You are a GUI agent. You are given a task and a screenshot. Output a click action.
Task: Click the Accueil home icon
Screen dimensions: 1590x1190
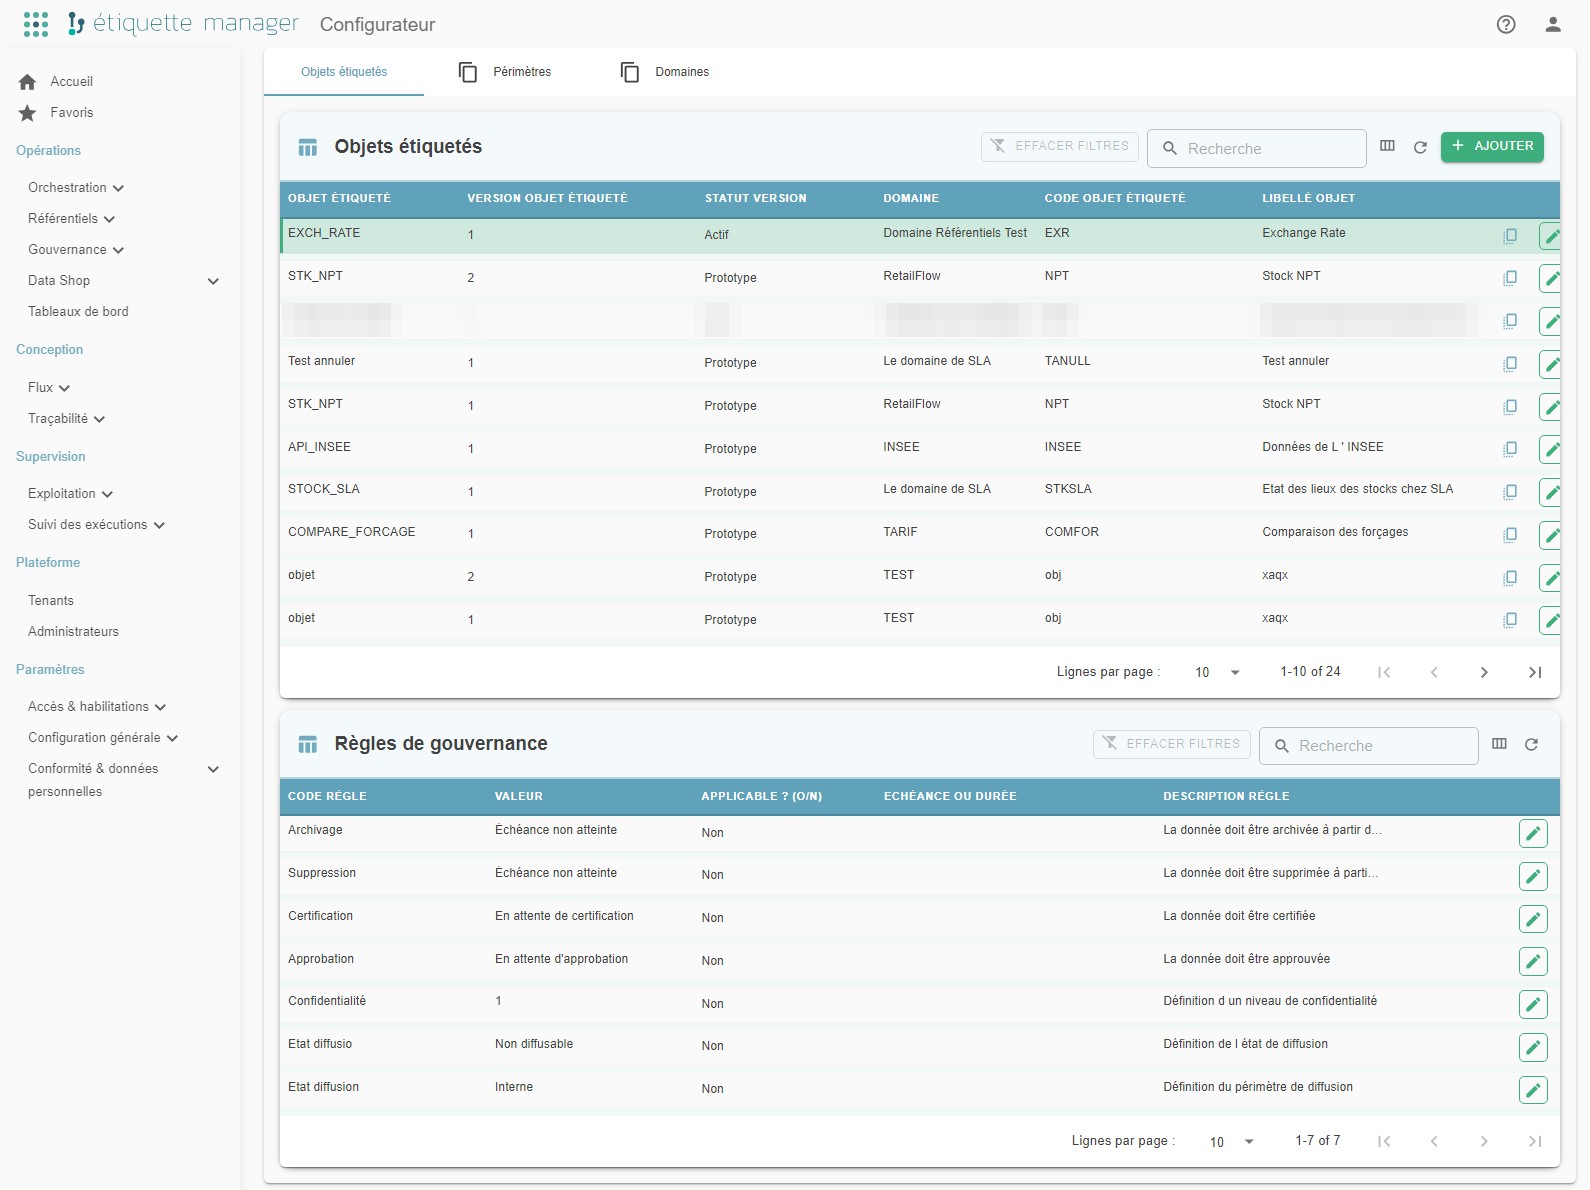[28, 82]
